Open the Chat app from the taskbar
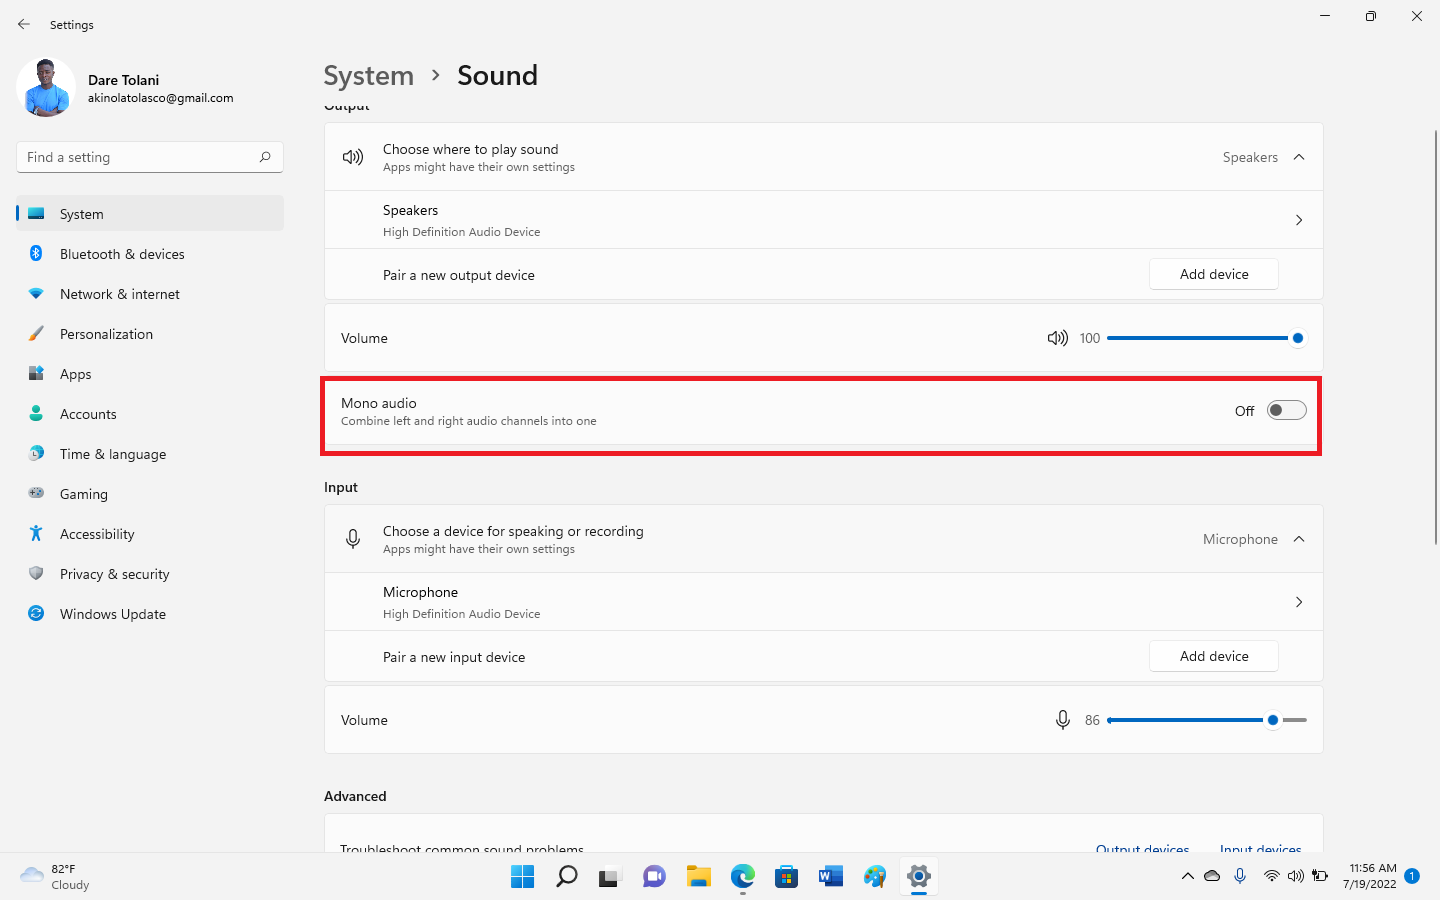 pos(654,877)
